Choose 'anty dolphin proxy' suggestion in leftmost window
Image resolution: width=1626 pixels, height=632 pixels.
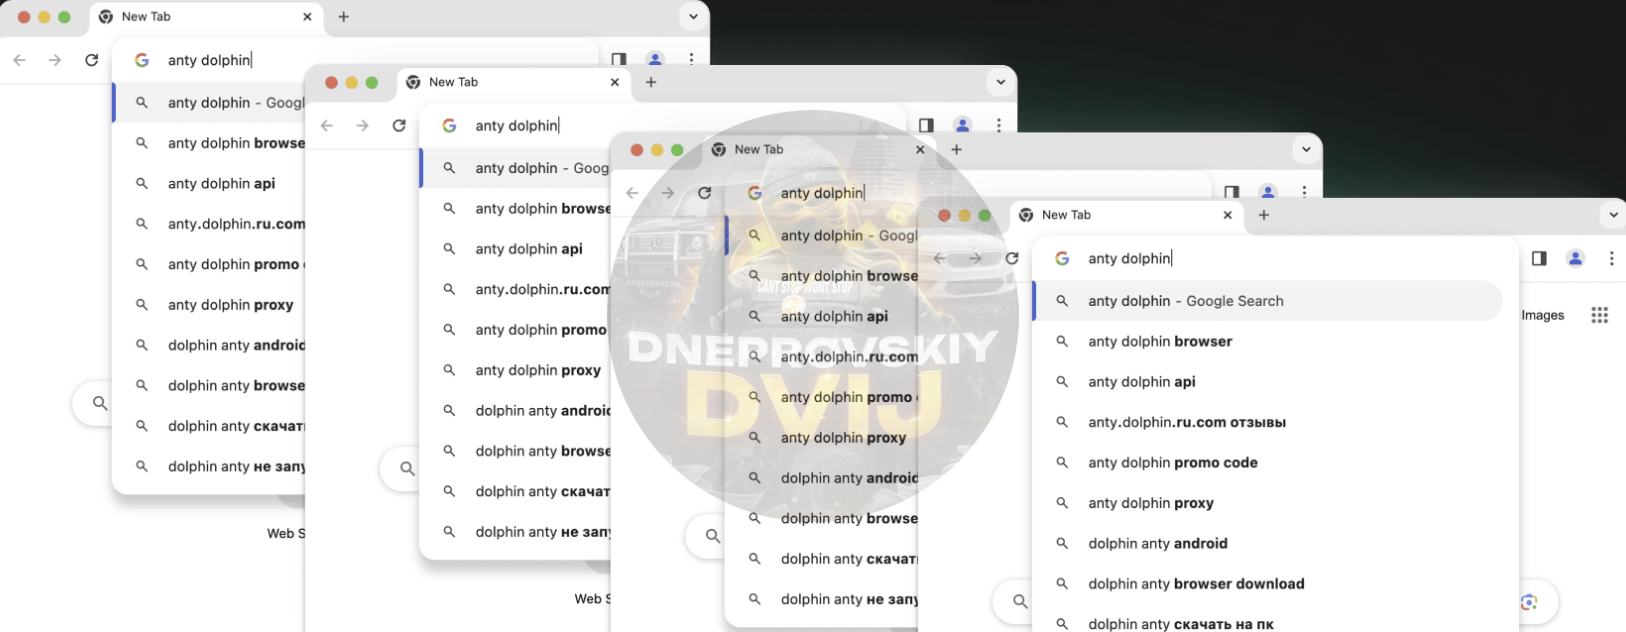click(209, 305)
